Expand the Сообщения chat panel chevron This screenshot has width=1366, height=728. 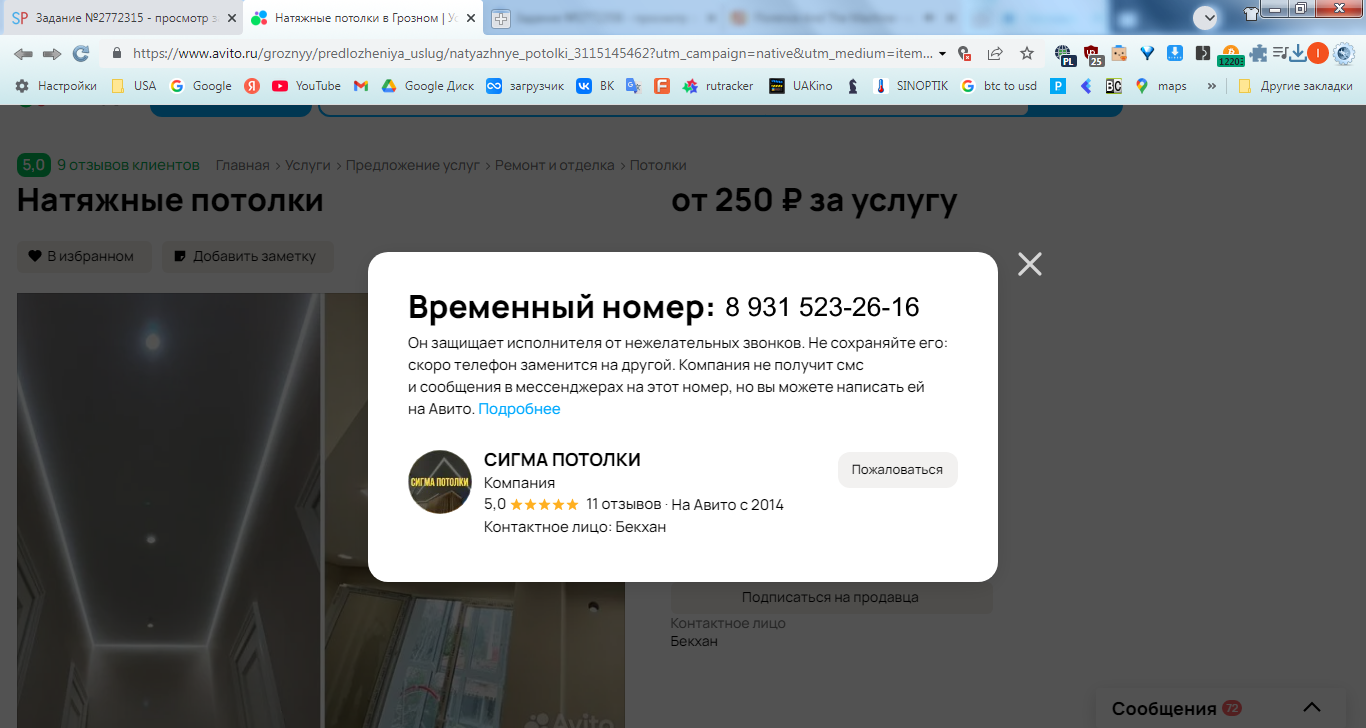[x=1312, y=708]
